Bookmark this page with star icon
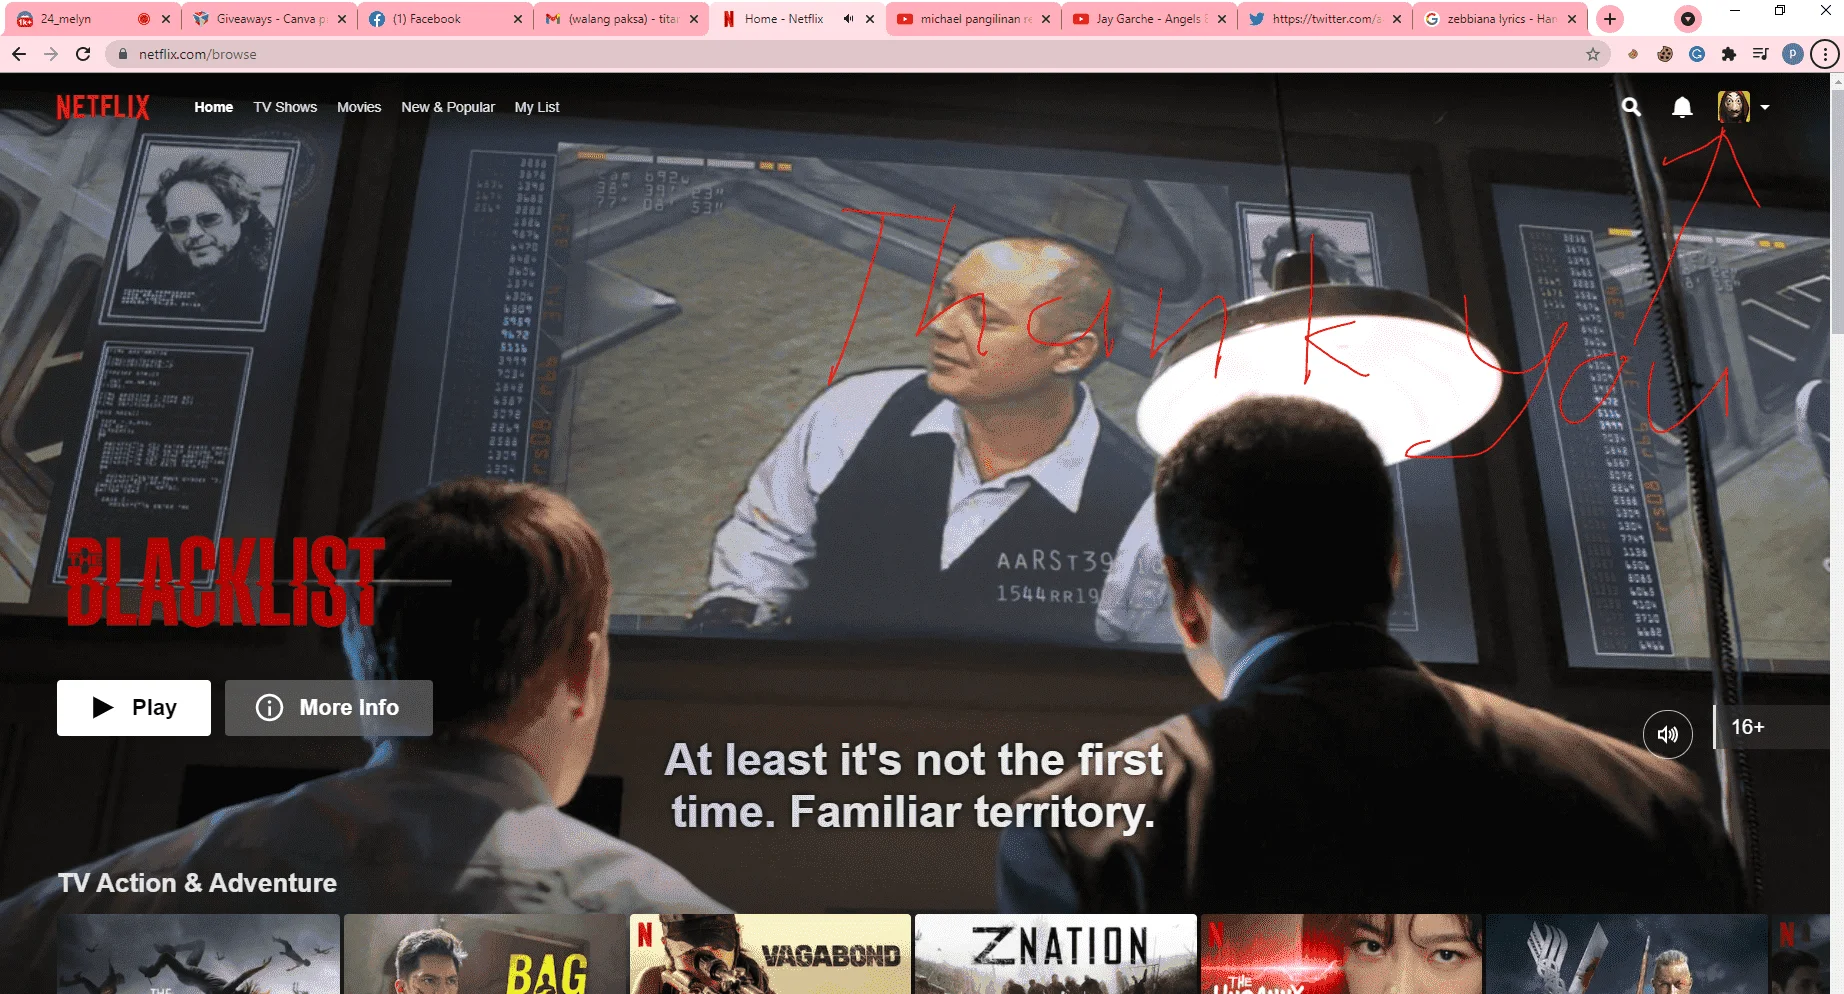 click(x=1593, y=54)
